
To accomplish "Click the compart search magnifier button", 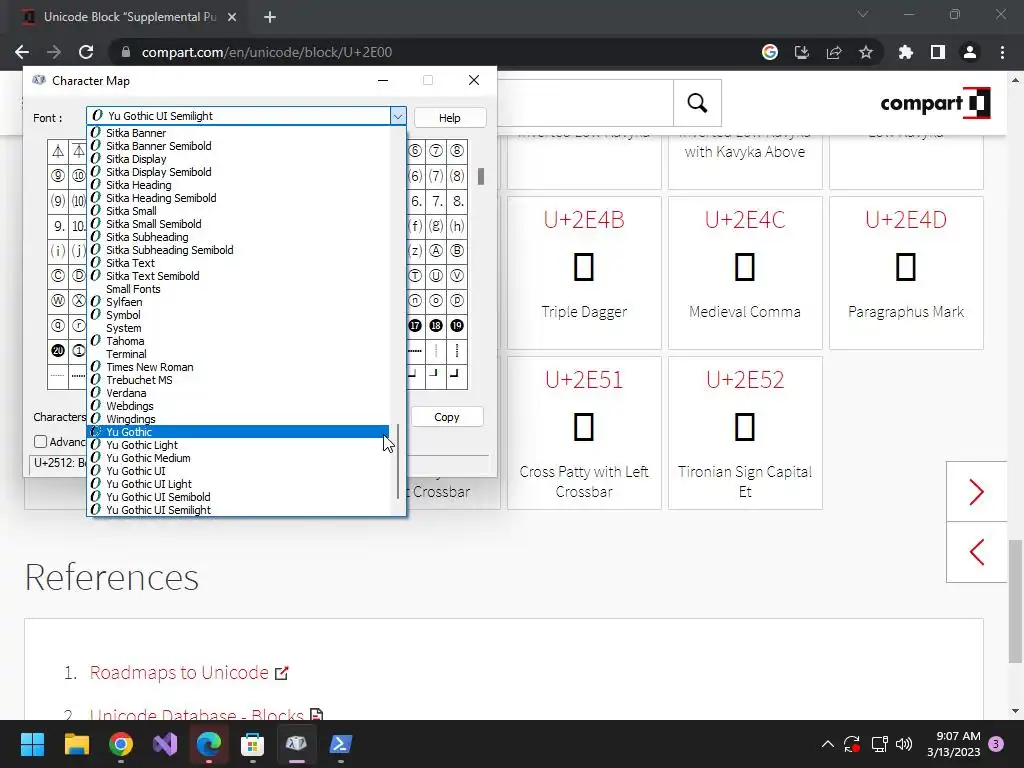I will click(x=697, y=103).
